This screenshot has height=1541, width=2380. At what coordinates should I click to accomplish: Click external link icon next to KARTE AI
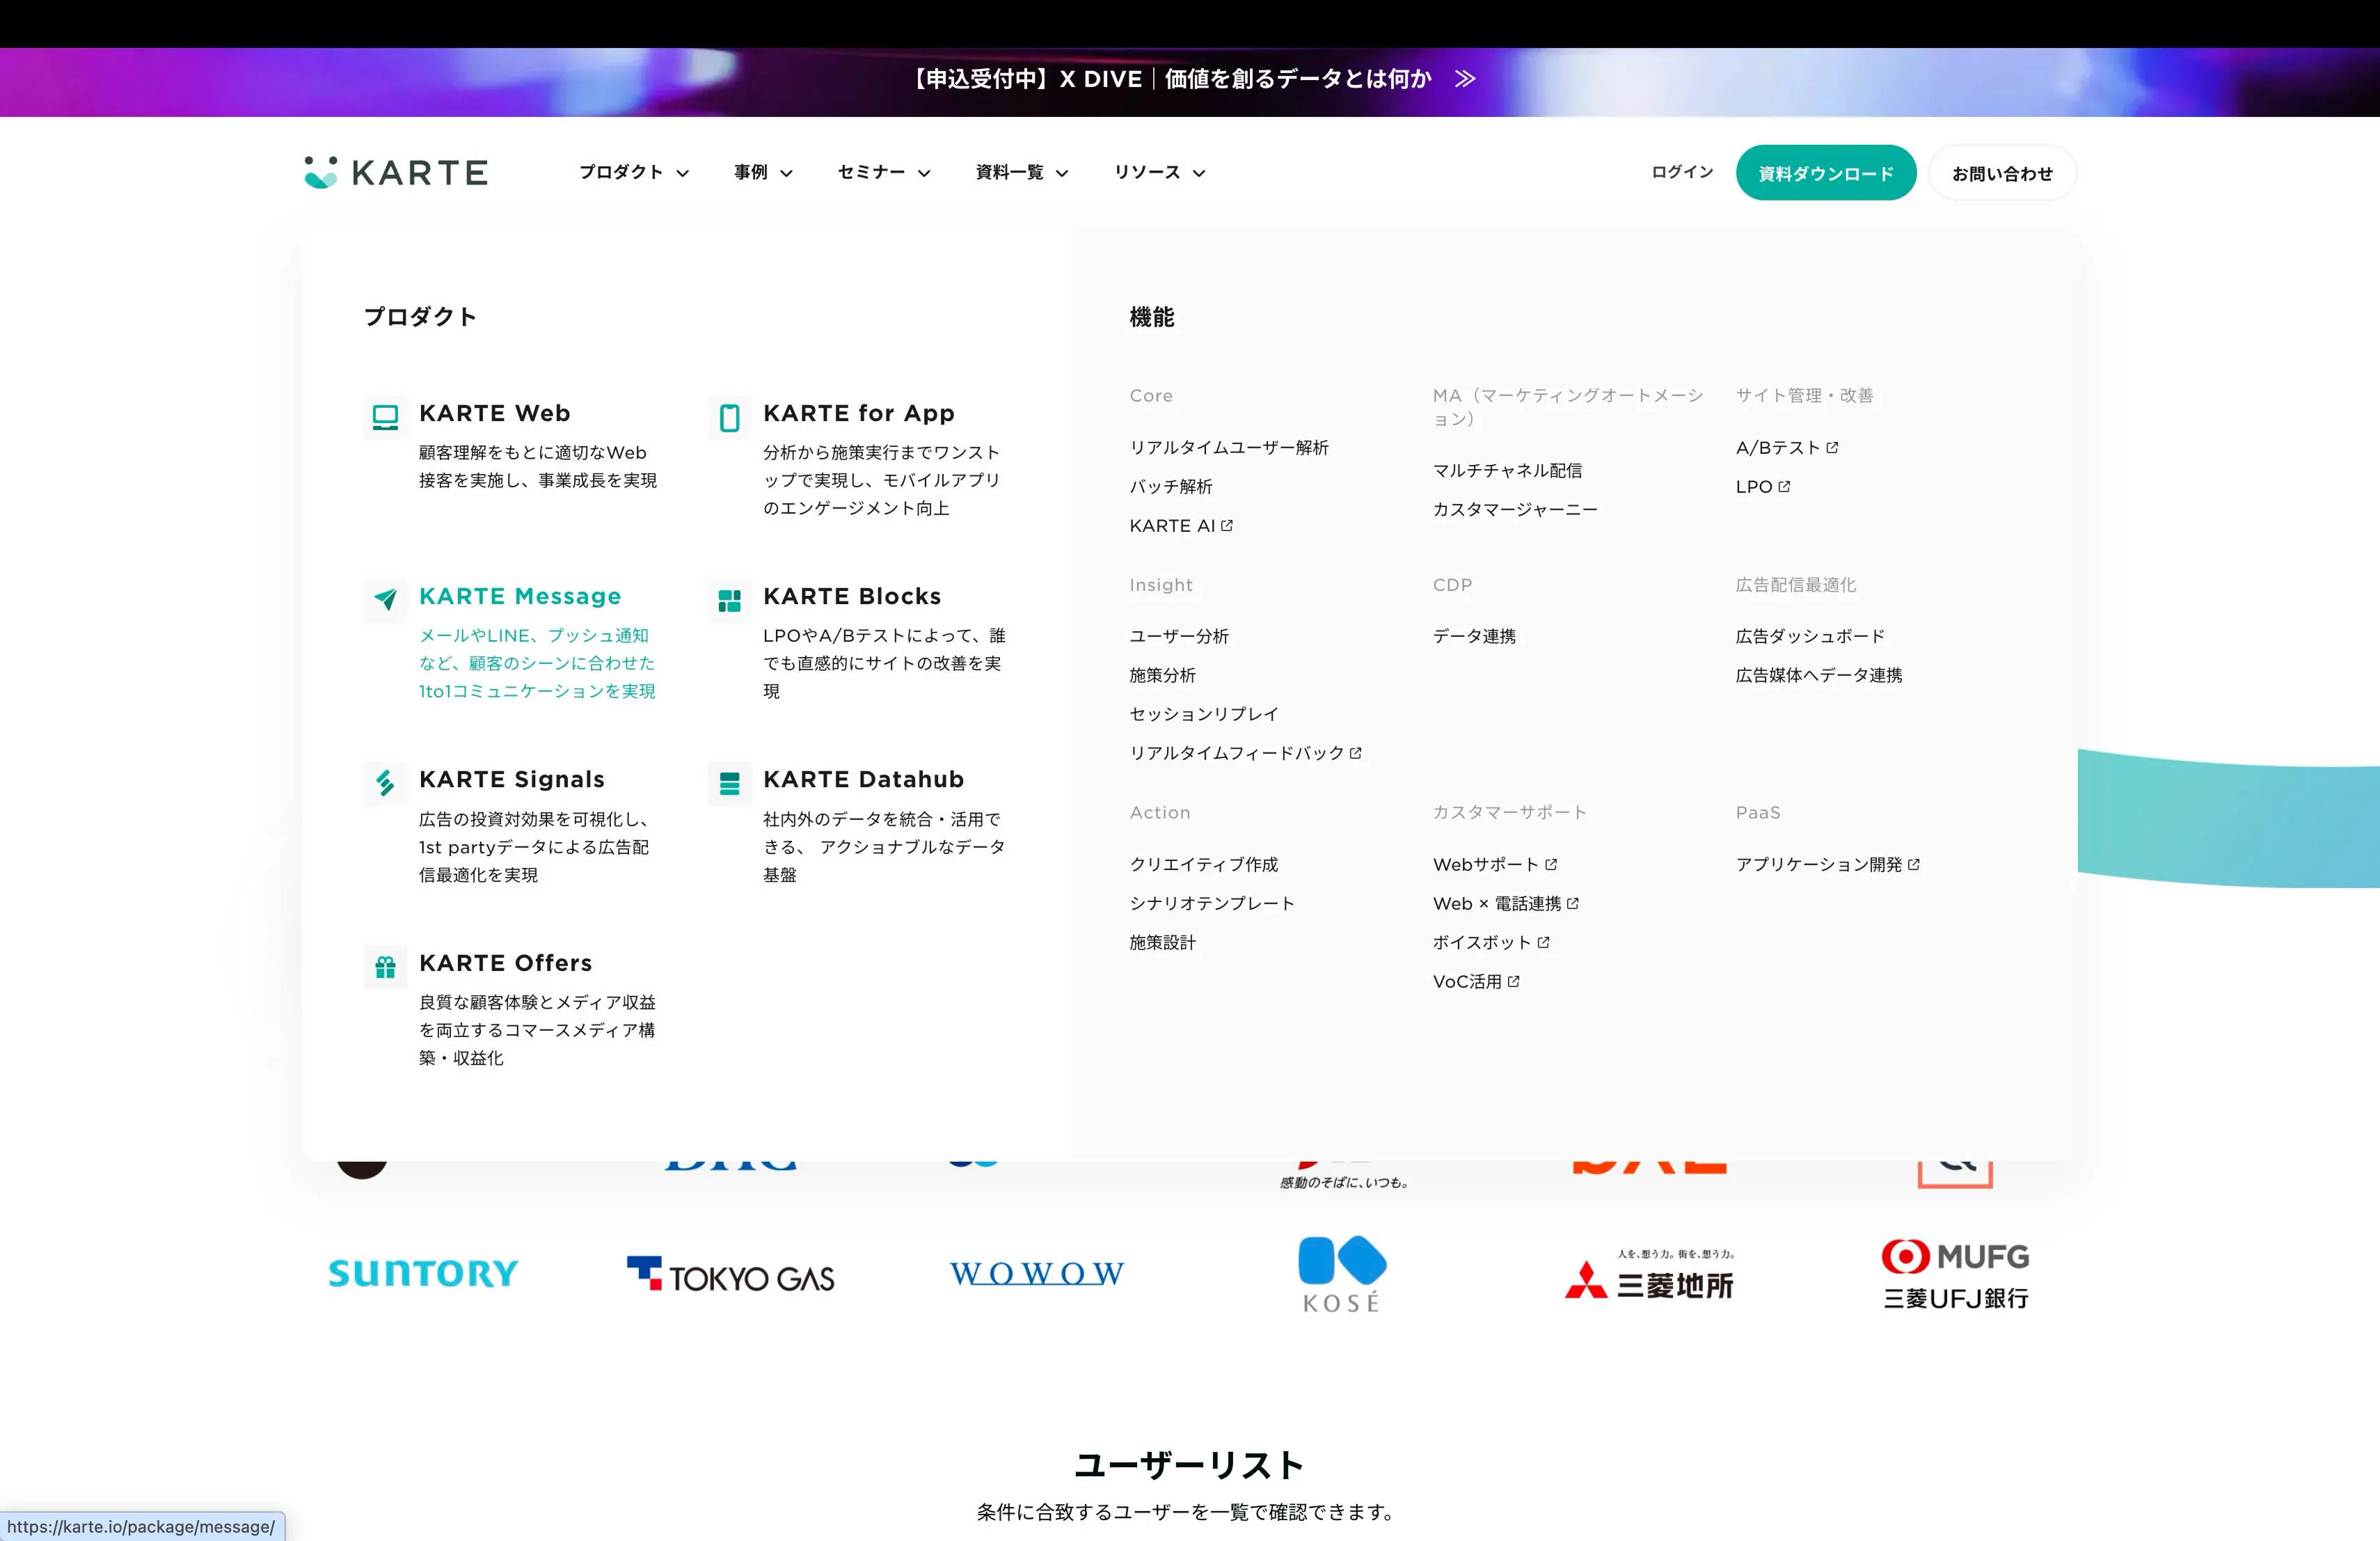coord(1227,525)
